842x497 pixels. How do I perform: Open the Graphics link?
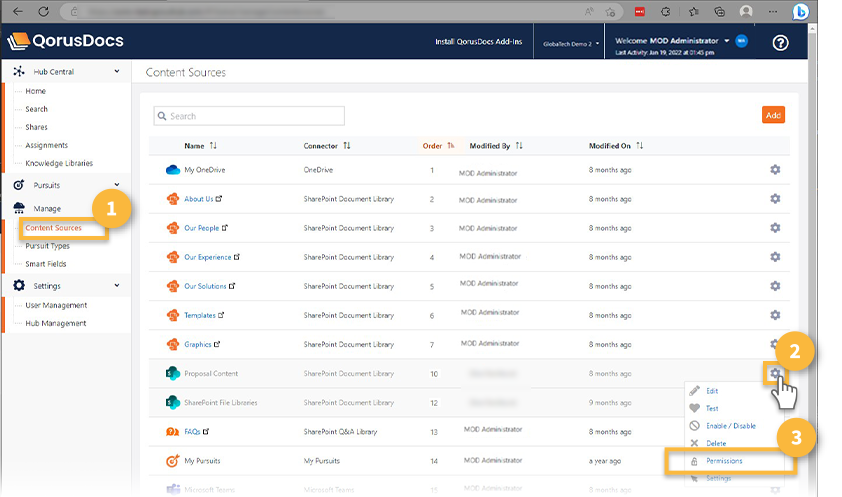click(x=198, y=344)
